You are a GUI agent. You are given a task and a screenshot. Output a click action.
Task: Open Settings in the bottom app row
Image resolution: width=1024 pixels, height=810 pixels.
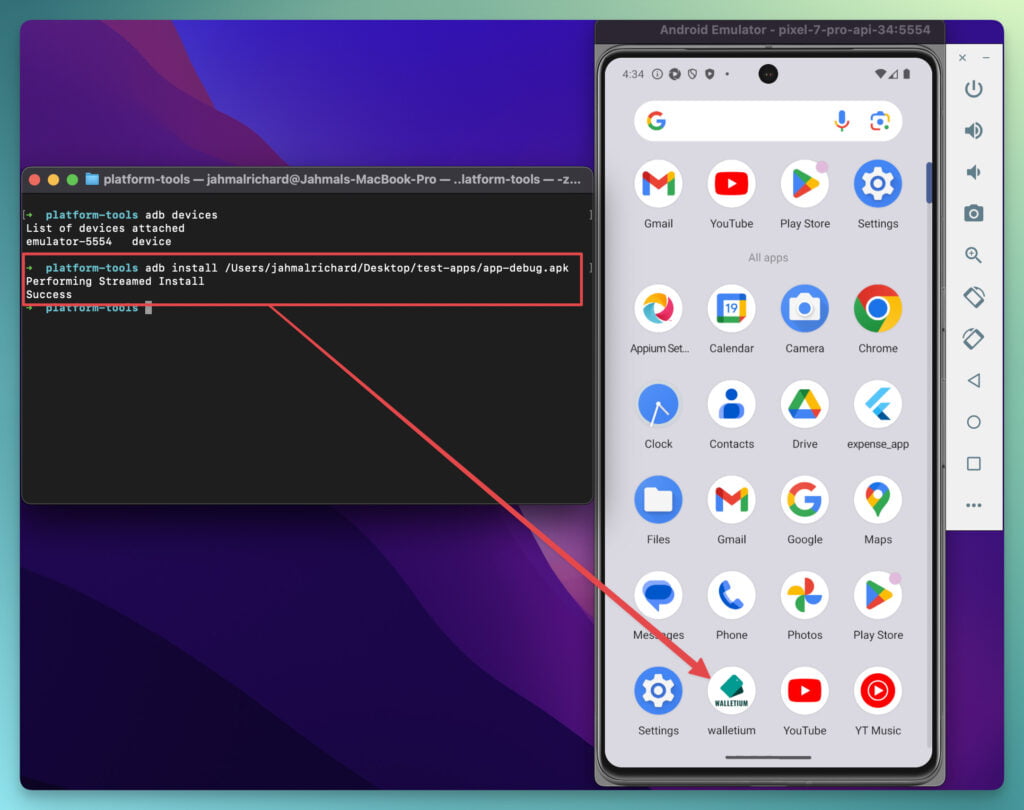tap(658, 691)
